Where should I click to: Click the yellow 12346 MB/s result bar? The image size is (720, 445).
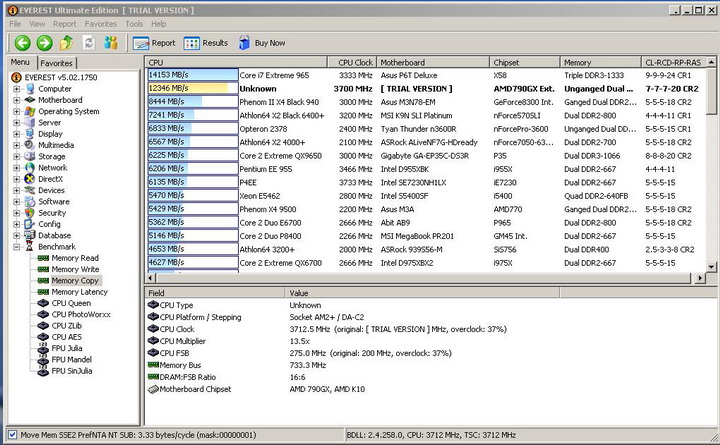193,88
